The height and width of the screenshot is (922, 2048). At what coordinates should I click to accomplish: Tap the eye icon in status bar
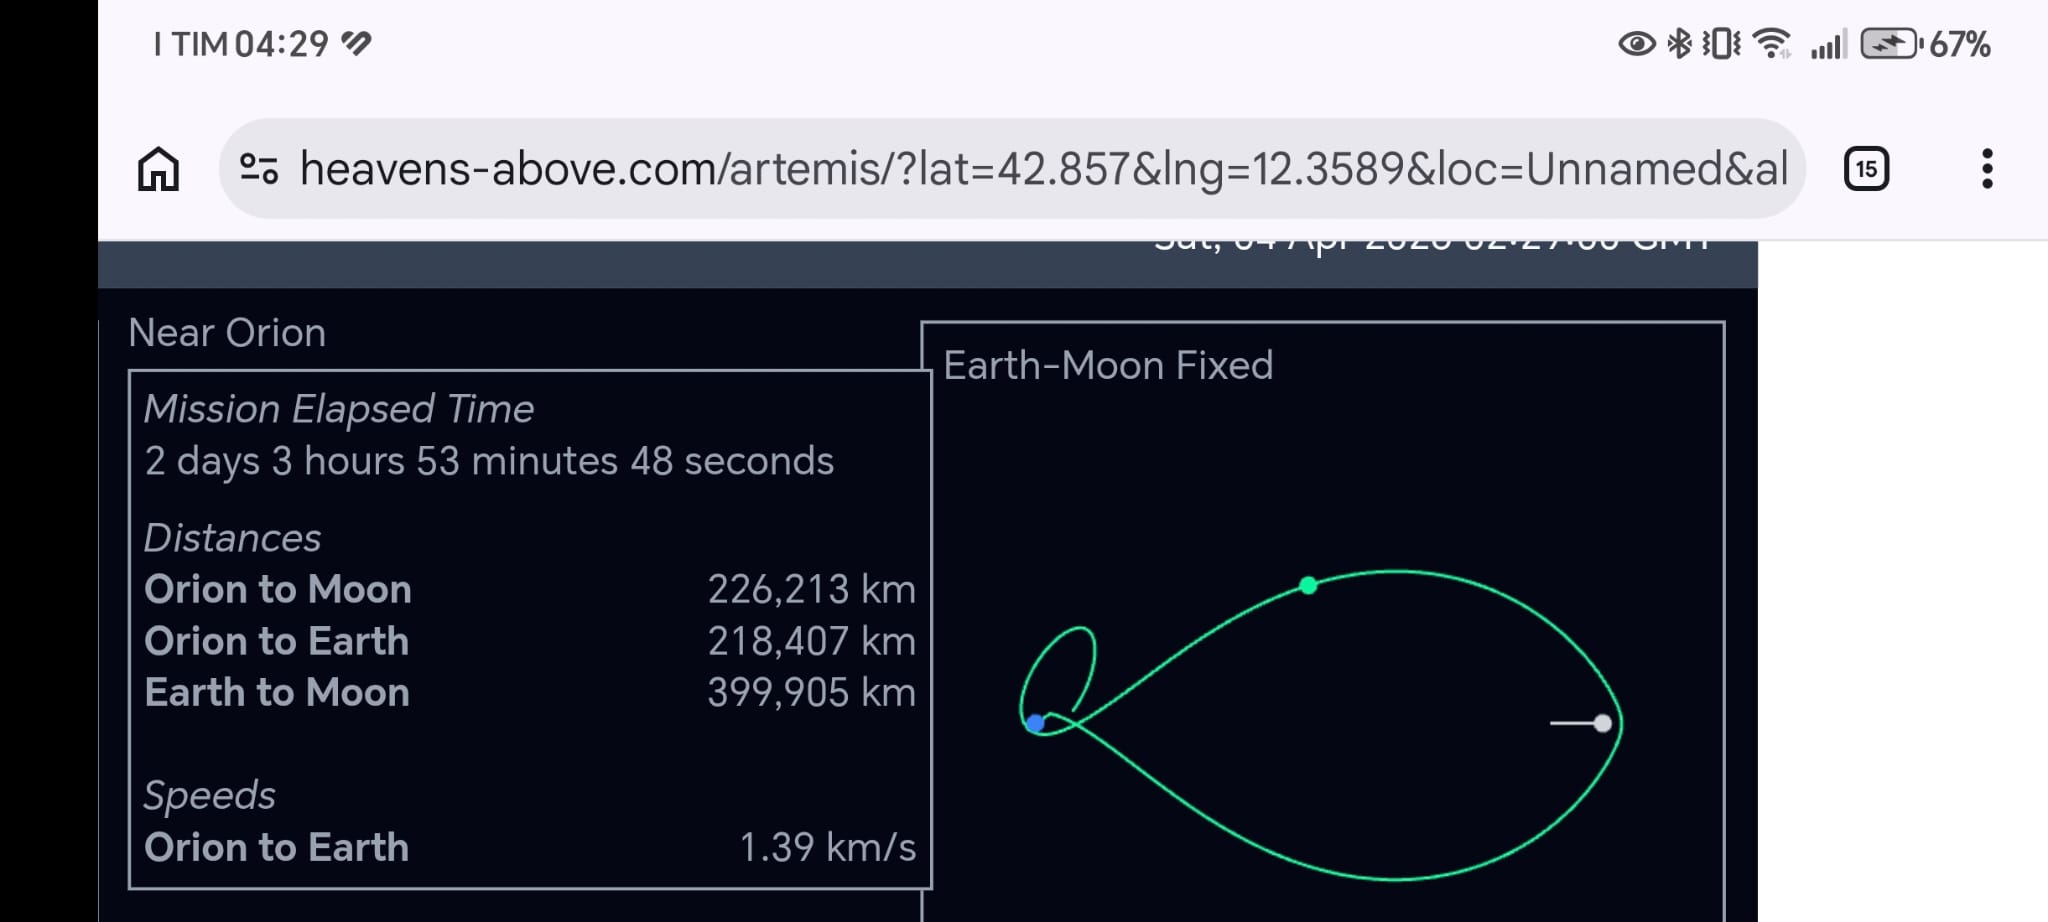(1636, 44)
